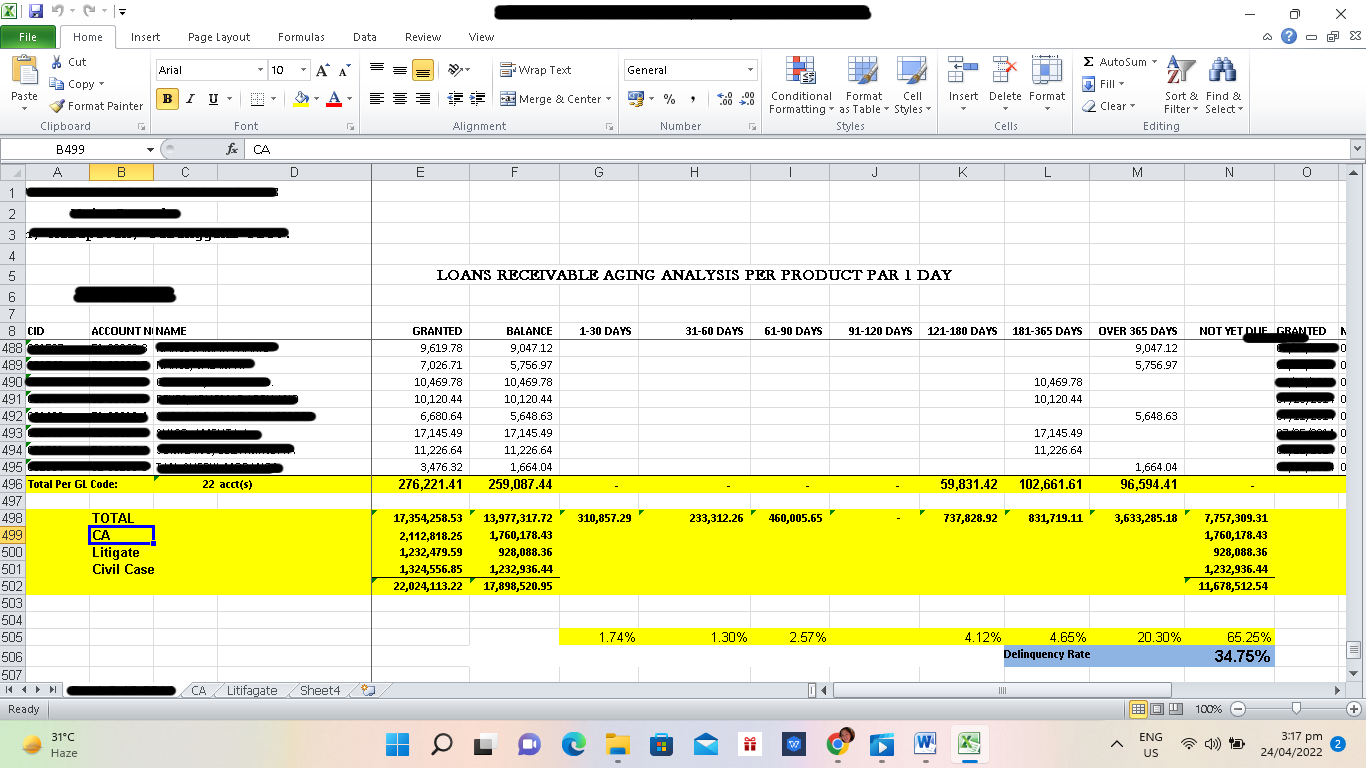Decrease font size with Shrink Font icon
Image resolution: width=1366 pixels, height=768 pixels.
[x=344, y=70]
